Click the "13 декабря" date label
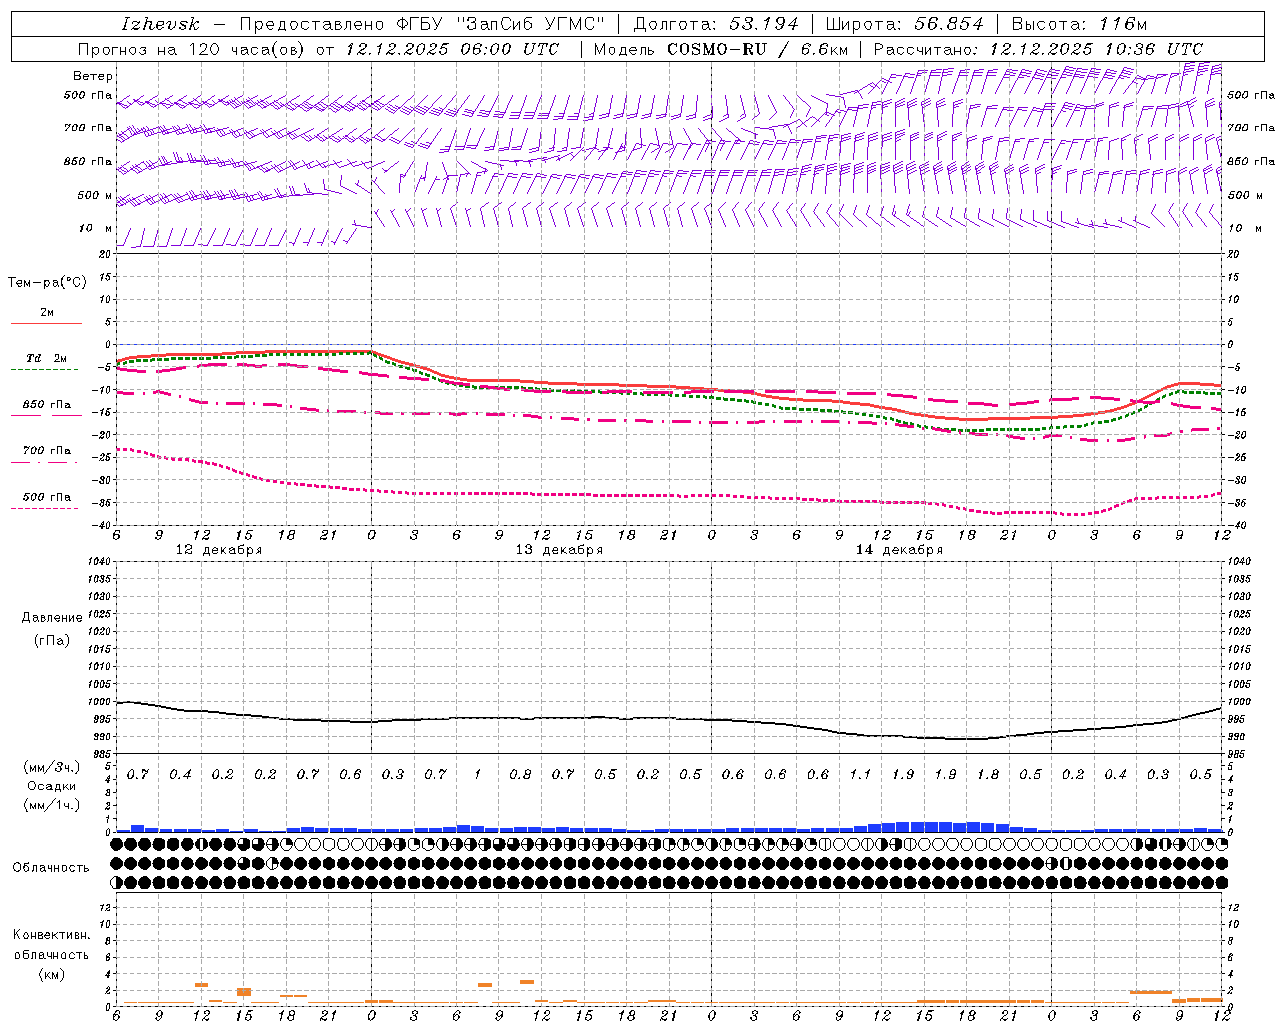Screen dimensions: 1280x1024 click(559, 550)
